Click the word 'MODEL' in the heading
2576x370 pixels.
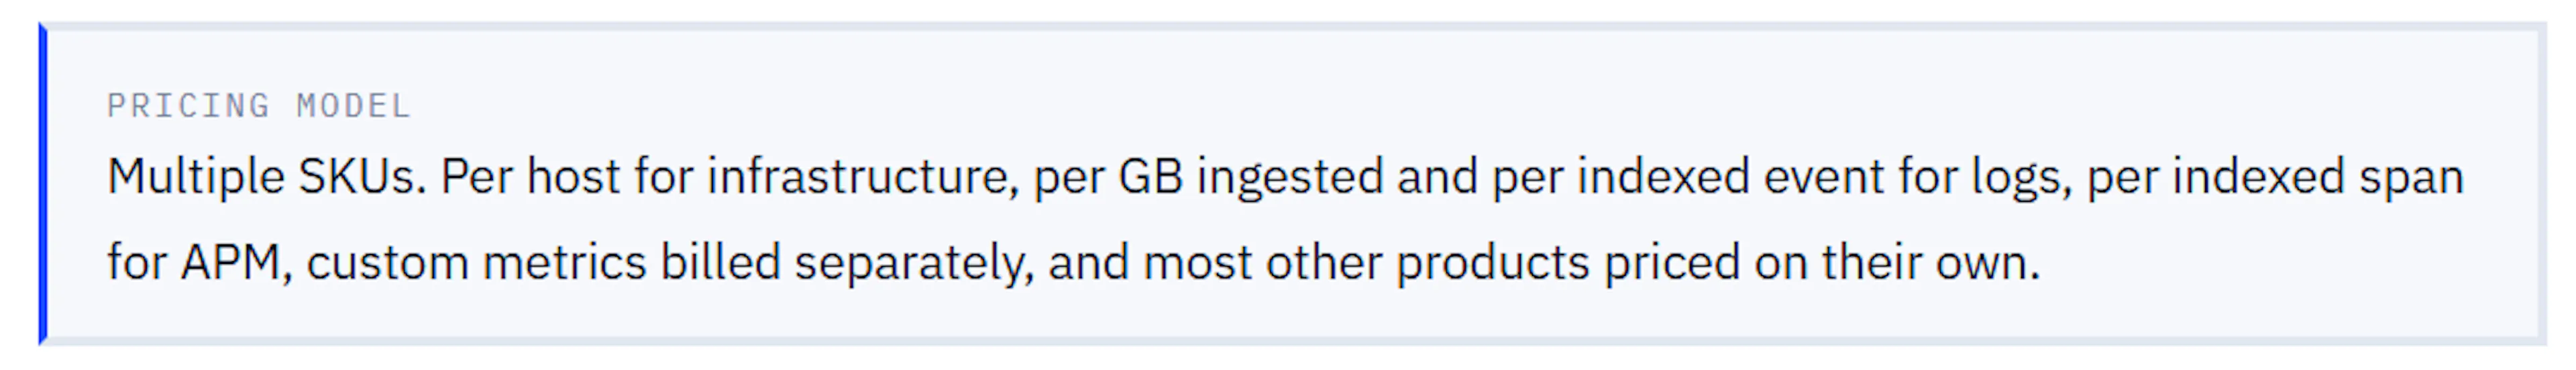[x=353, y=106]
